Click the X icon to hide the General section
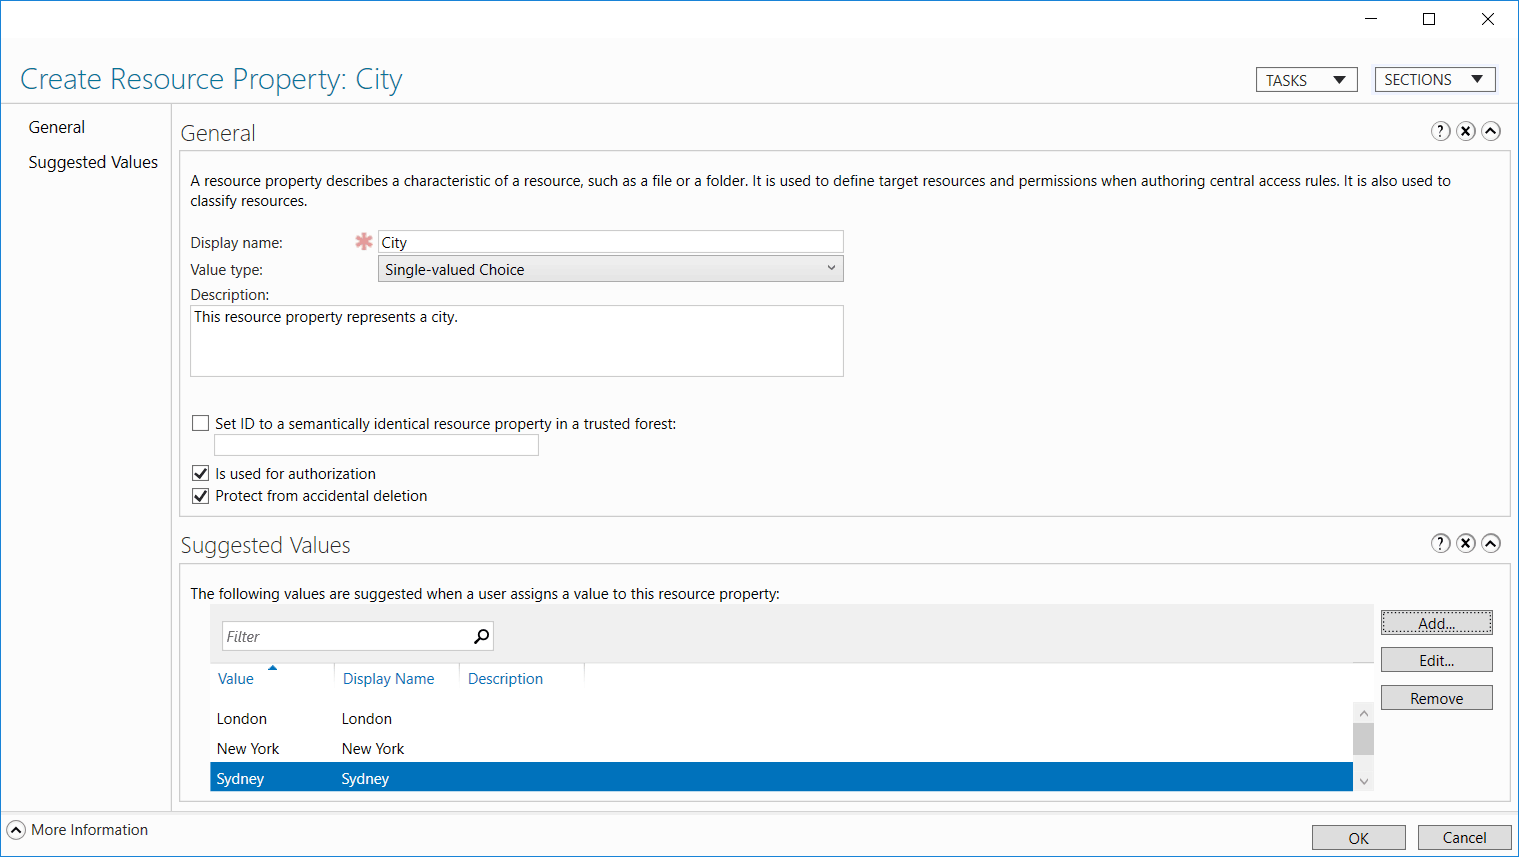The image size is (1519, 857). (x=1466, y=131)
